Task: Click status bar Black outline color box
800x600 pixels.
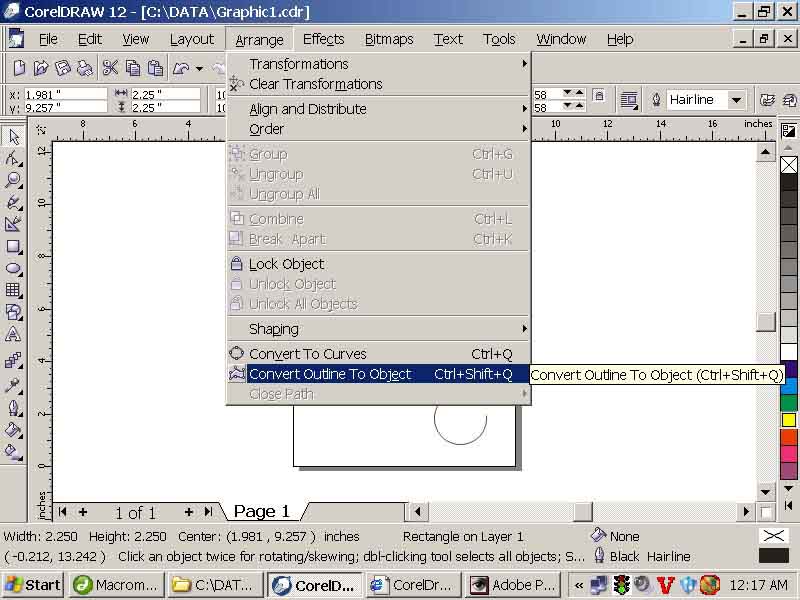Action: [773, 556]
